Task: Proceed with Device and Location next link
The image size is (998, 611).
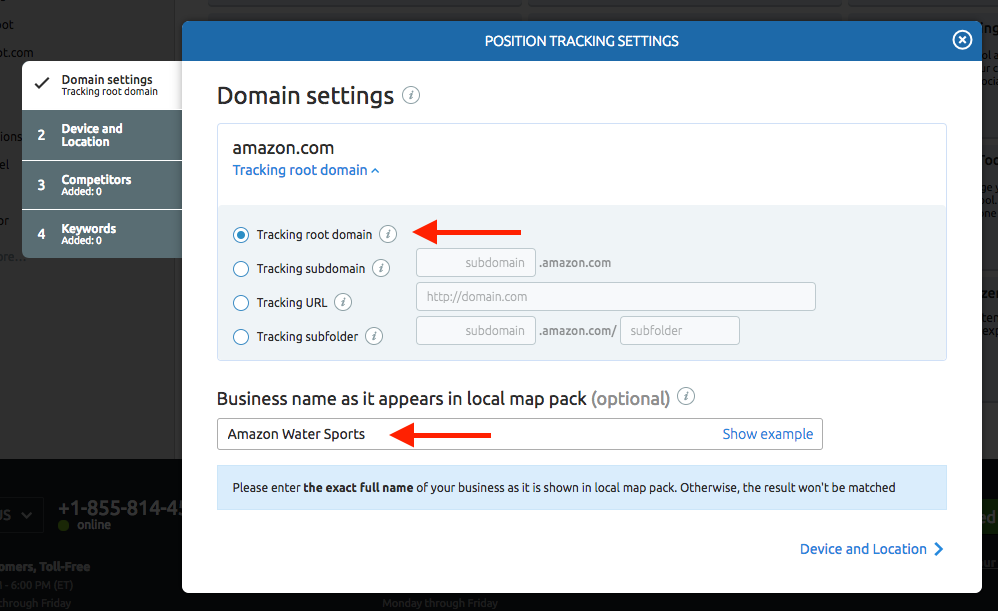Action: pos(871,549)
